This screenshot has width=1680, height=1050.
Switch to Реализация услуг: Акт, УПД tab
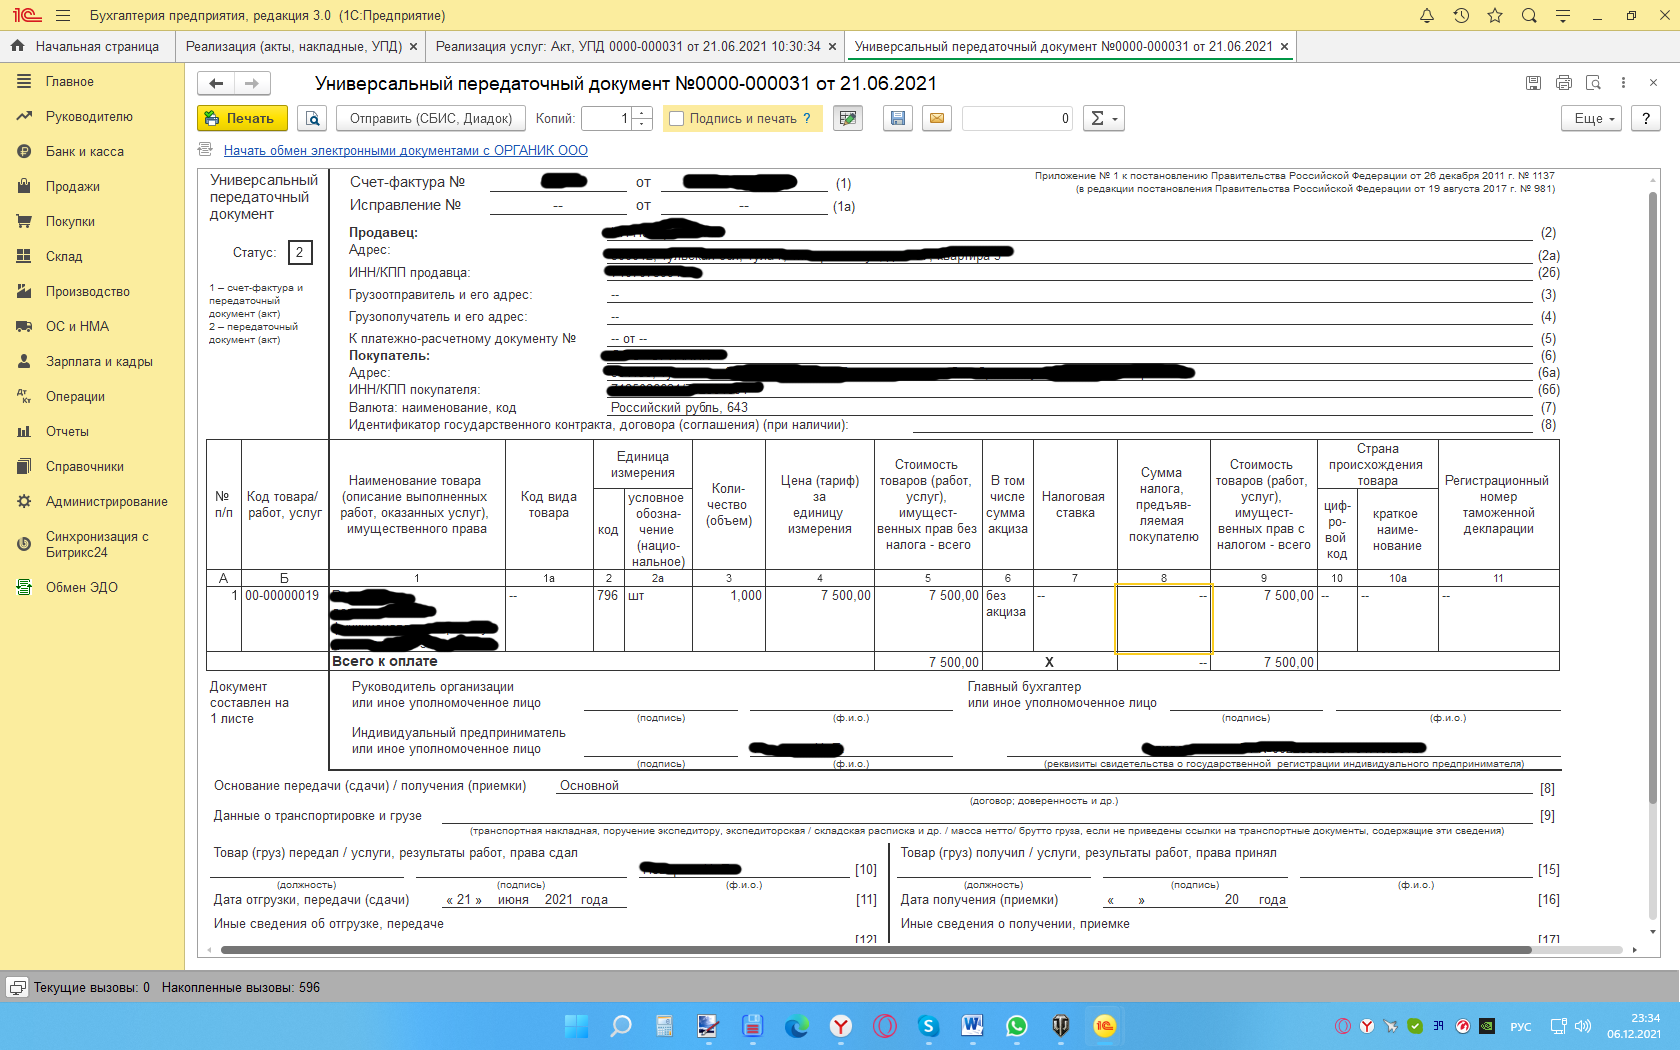(628, 47)
